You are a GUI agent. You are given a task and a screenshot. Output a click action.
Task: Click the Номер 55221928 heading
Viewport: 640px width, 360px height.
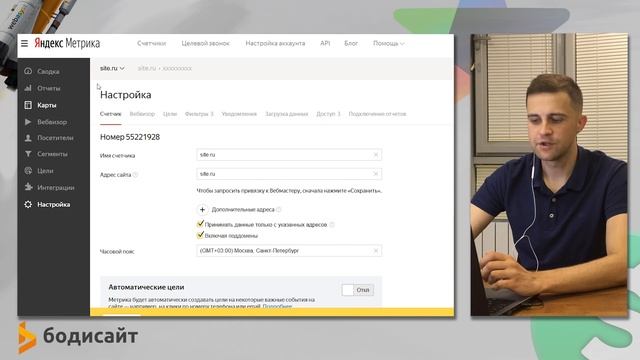pyautogui.click(x=130, y=137)
